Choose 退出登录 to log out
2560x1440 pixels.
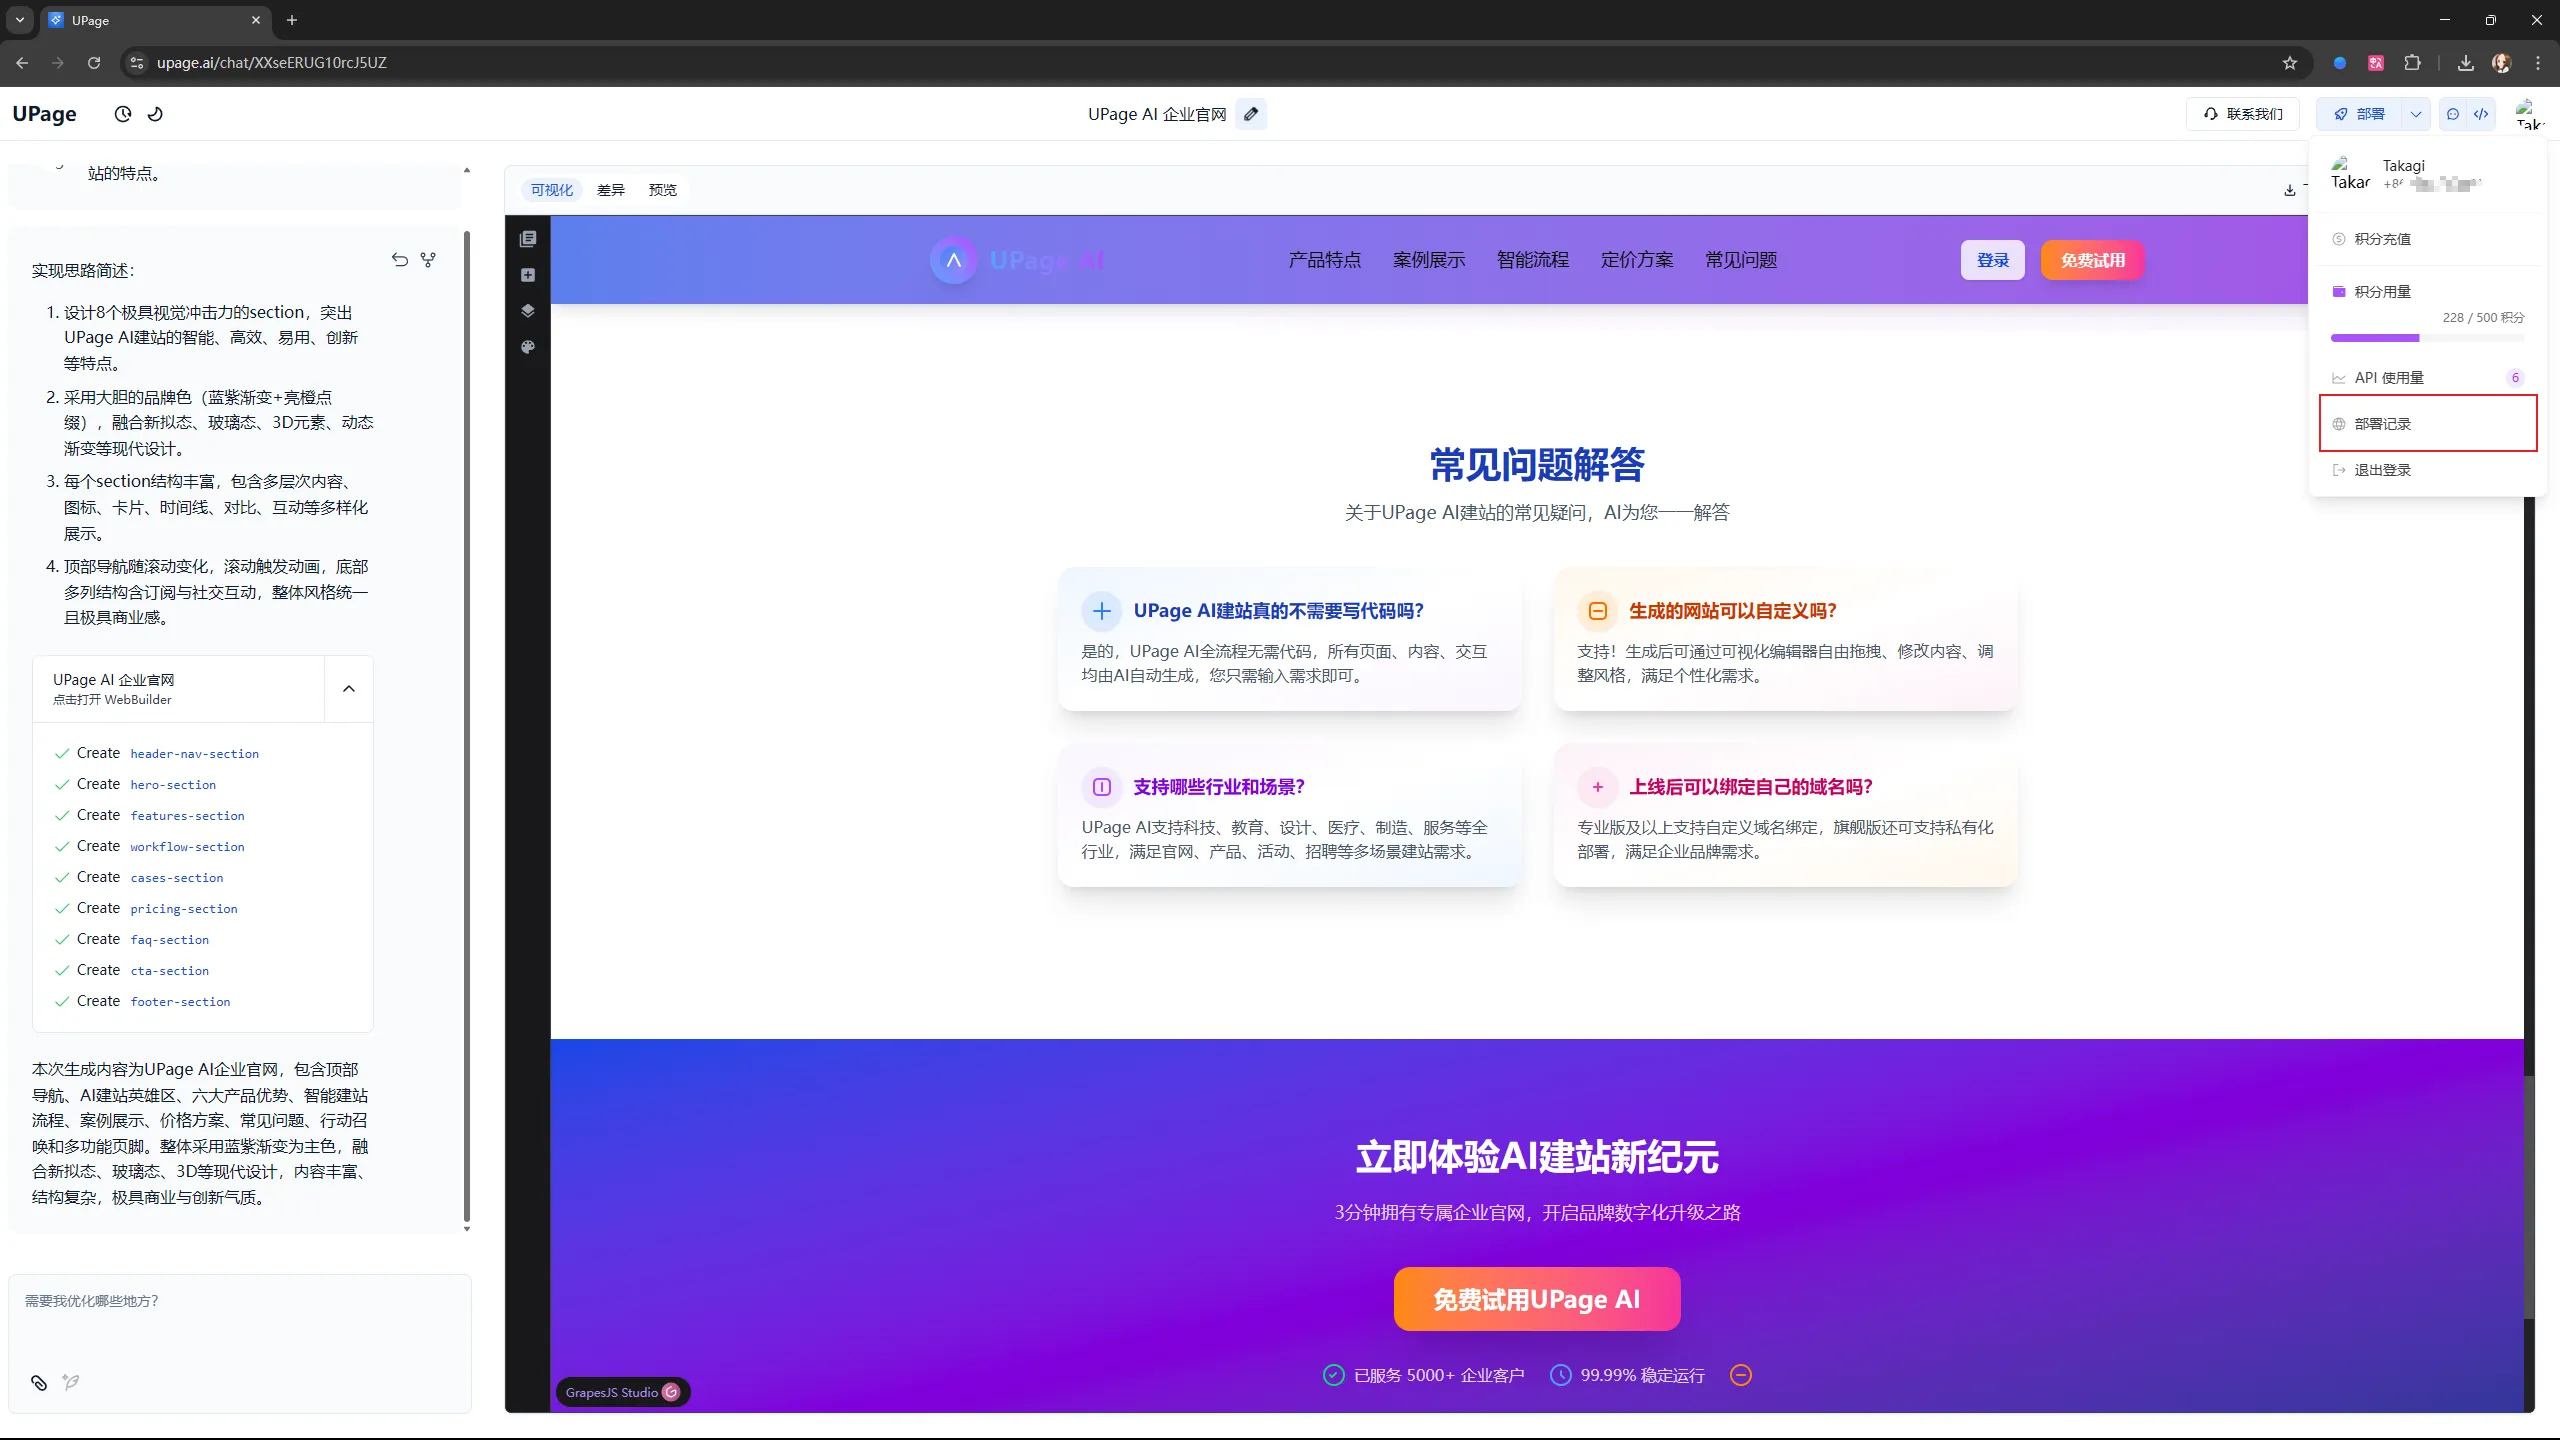(2428, 470)
